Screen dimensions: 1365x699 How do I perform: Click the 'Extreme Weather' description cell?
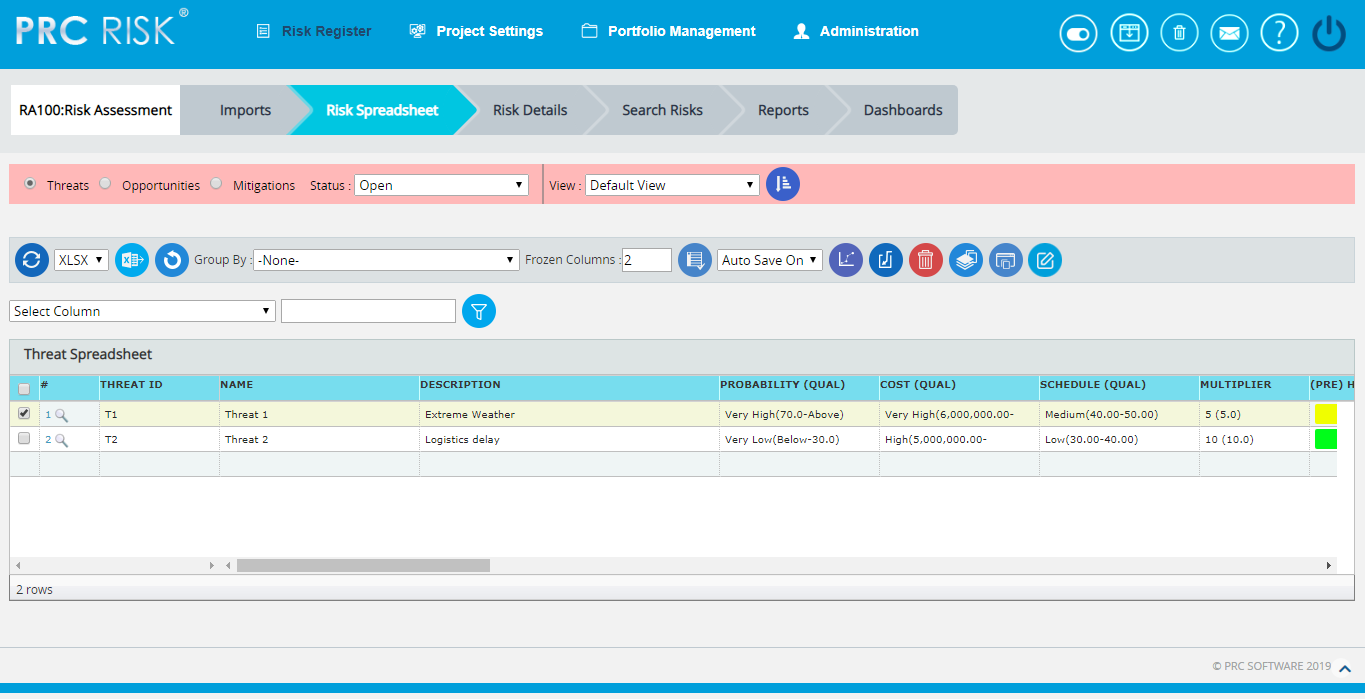(x=569, y=414)
